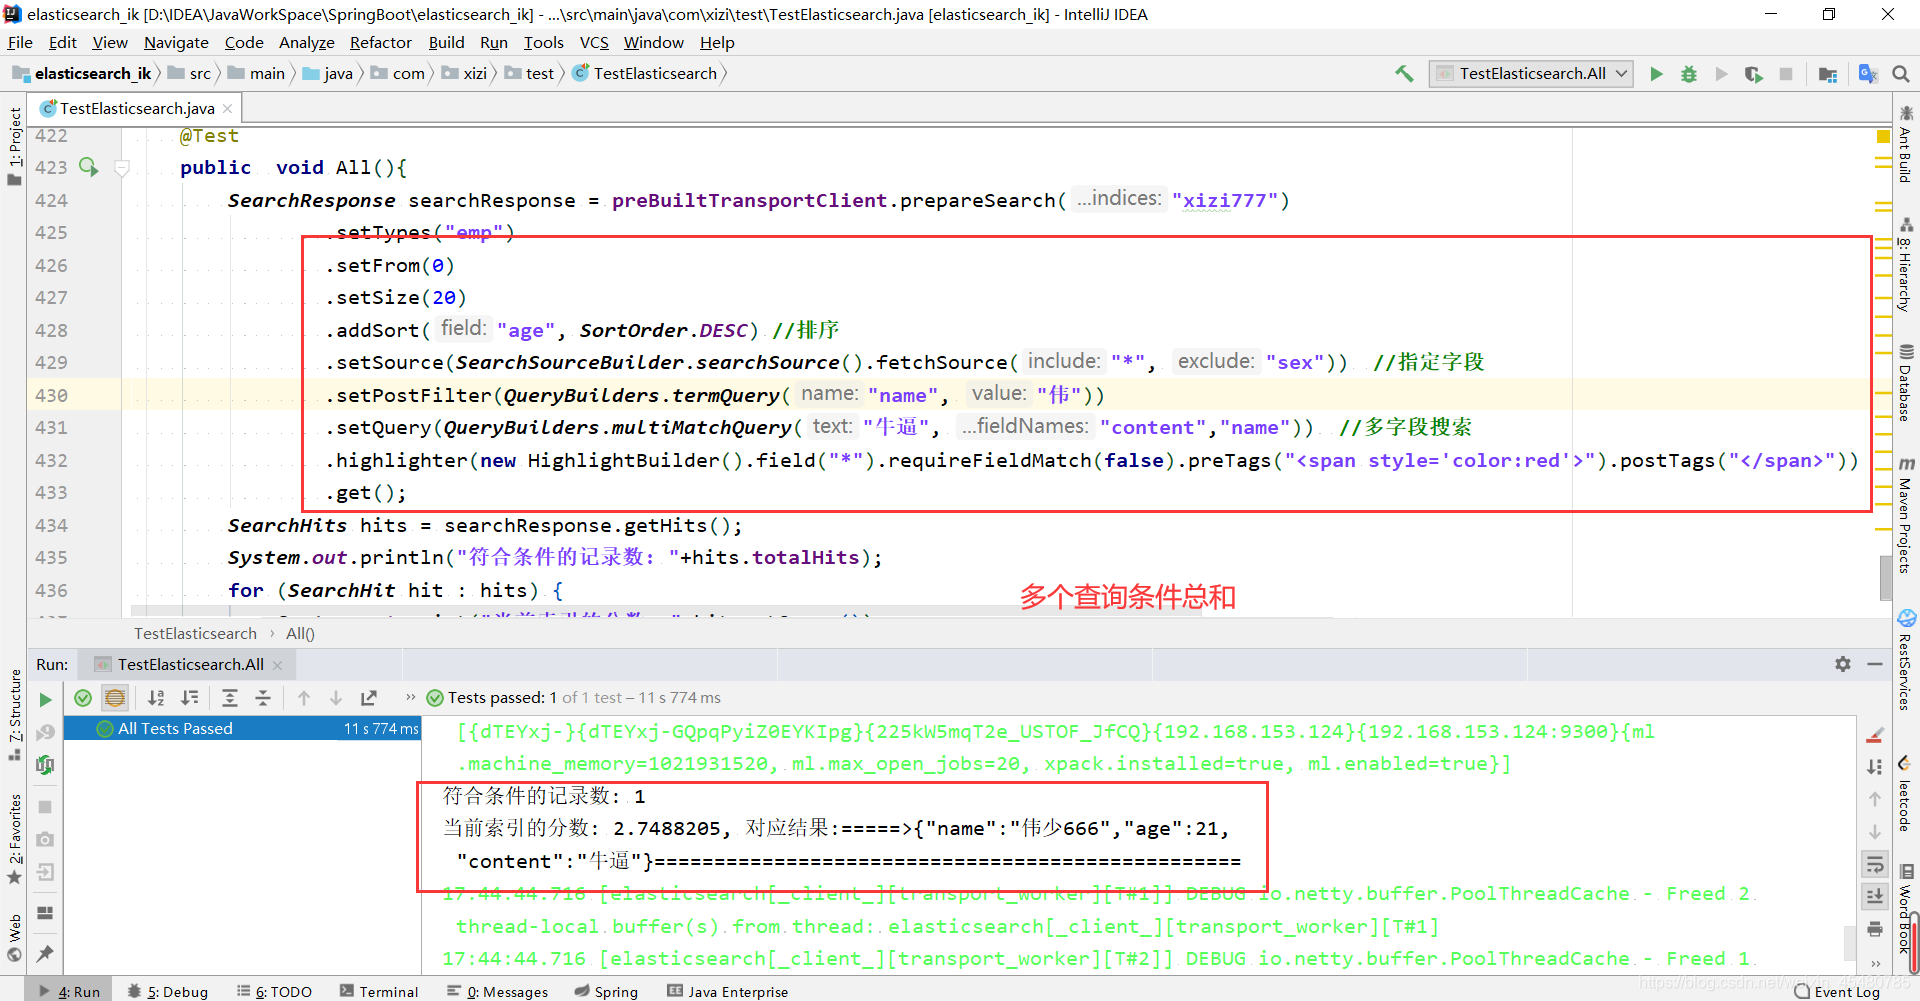The image size is (1920, 1001).
Task: Print the console output
Action: tap(1875, 929)
